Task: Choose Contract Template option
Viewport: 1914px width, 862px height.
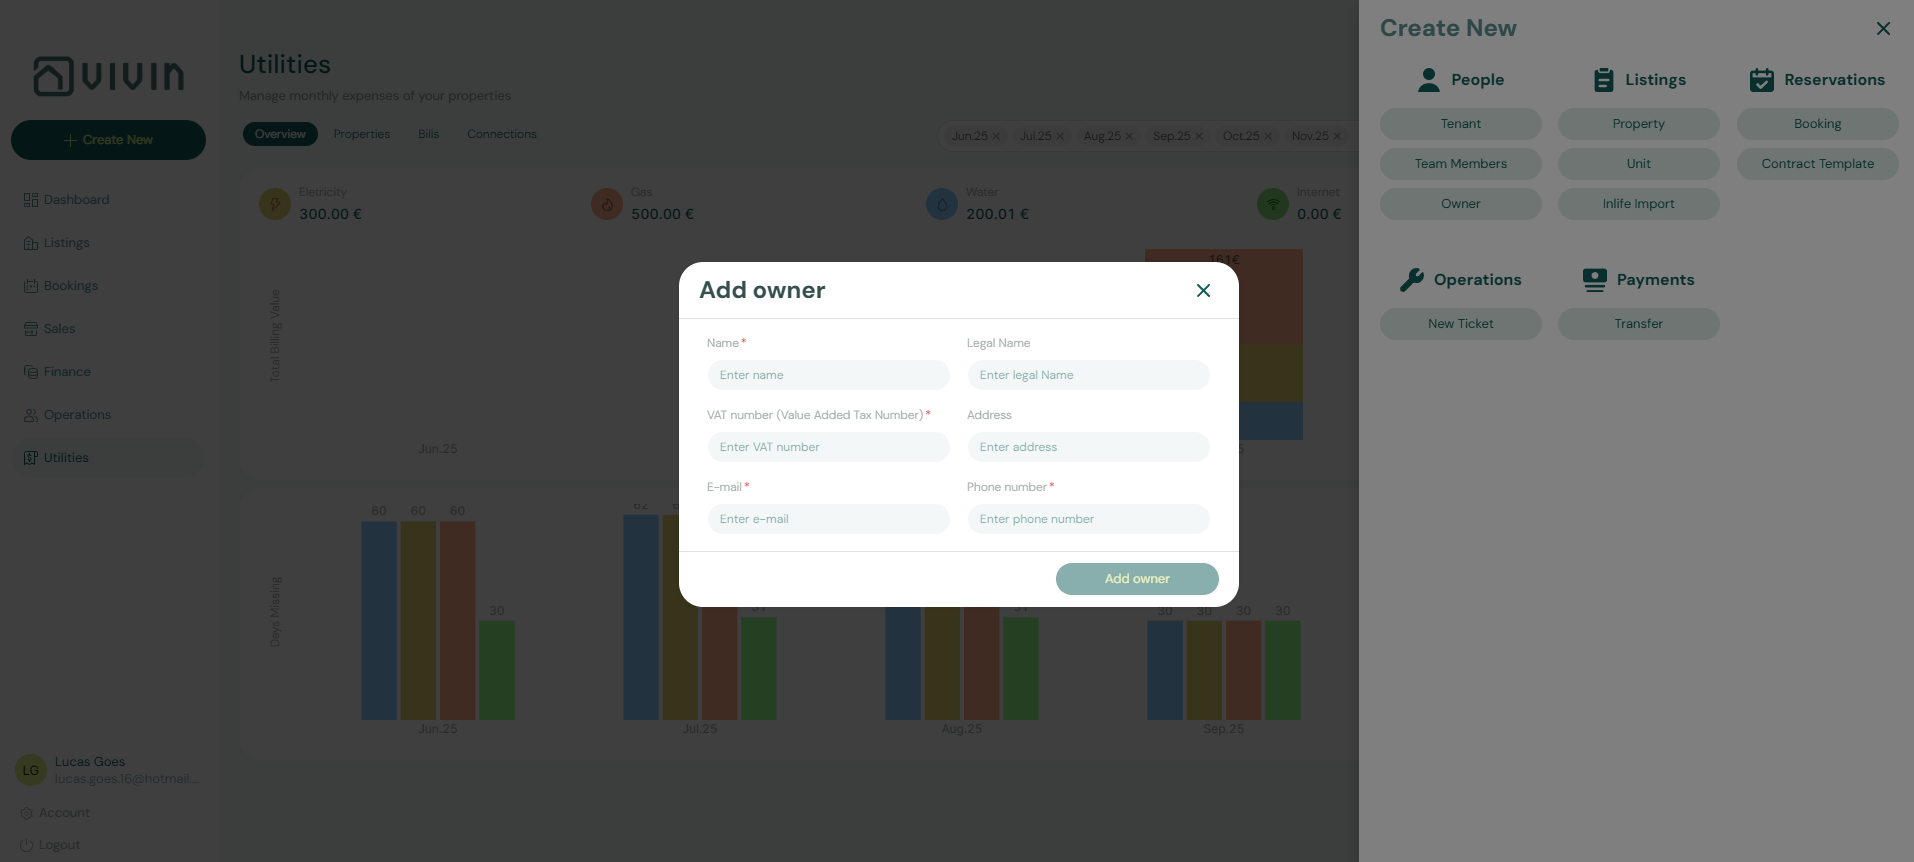Action: 1817,164
